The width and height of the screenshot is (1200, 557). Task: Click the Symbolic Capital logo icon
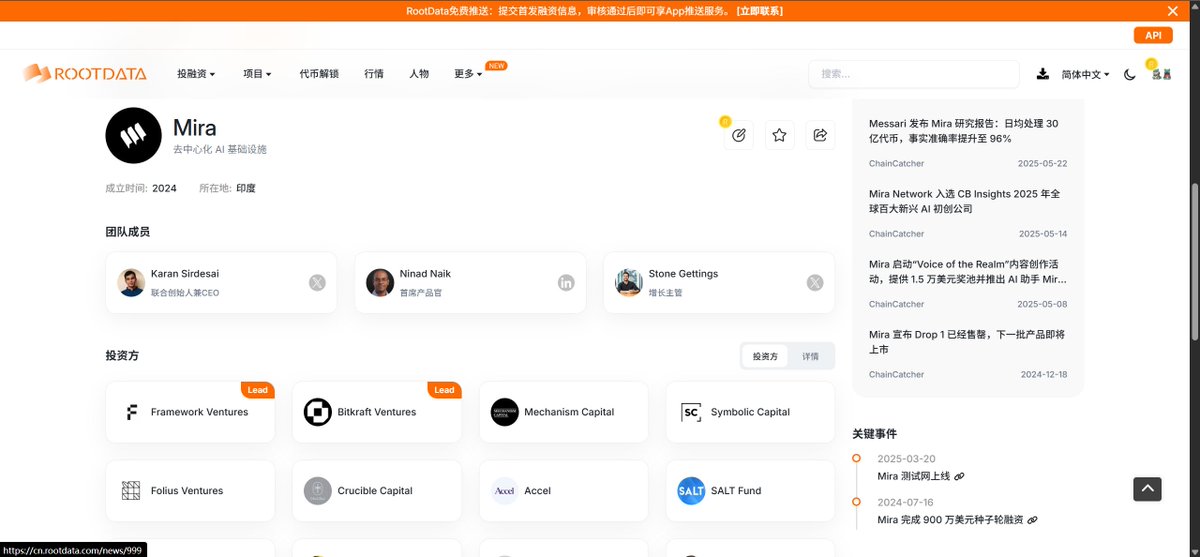691,412
